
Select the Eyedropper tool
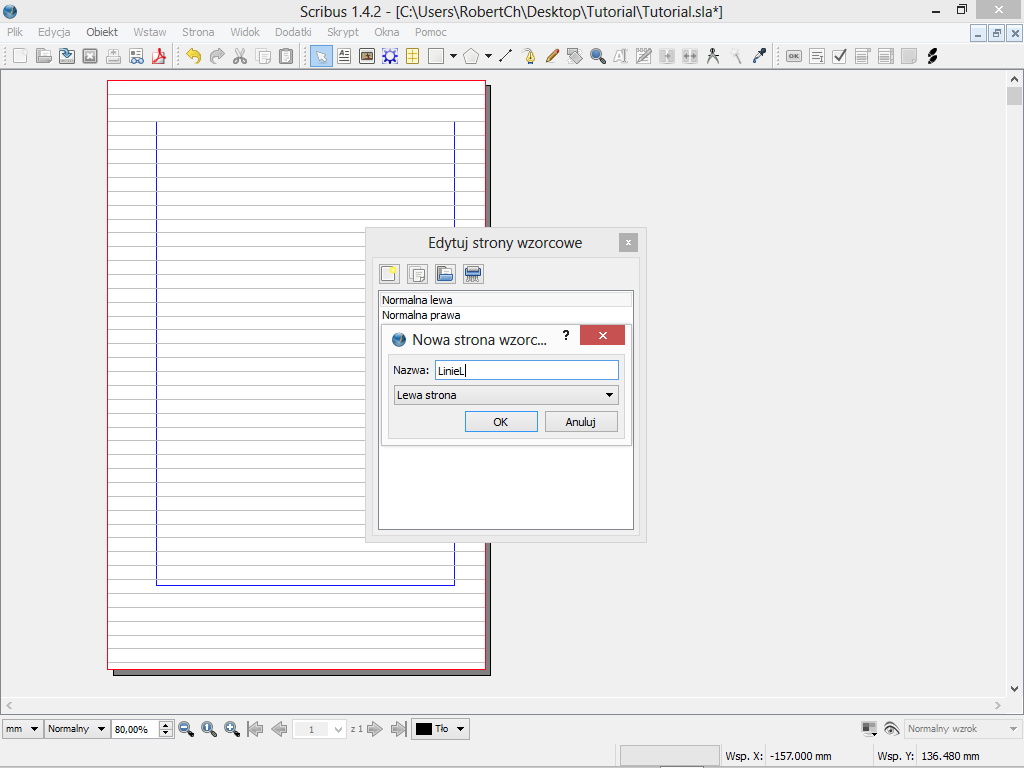pos(759,56)
